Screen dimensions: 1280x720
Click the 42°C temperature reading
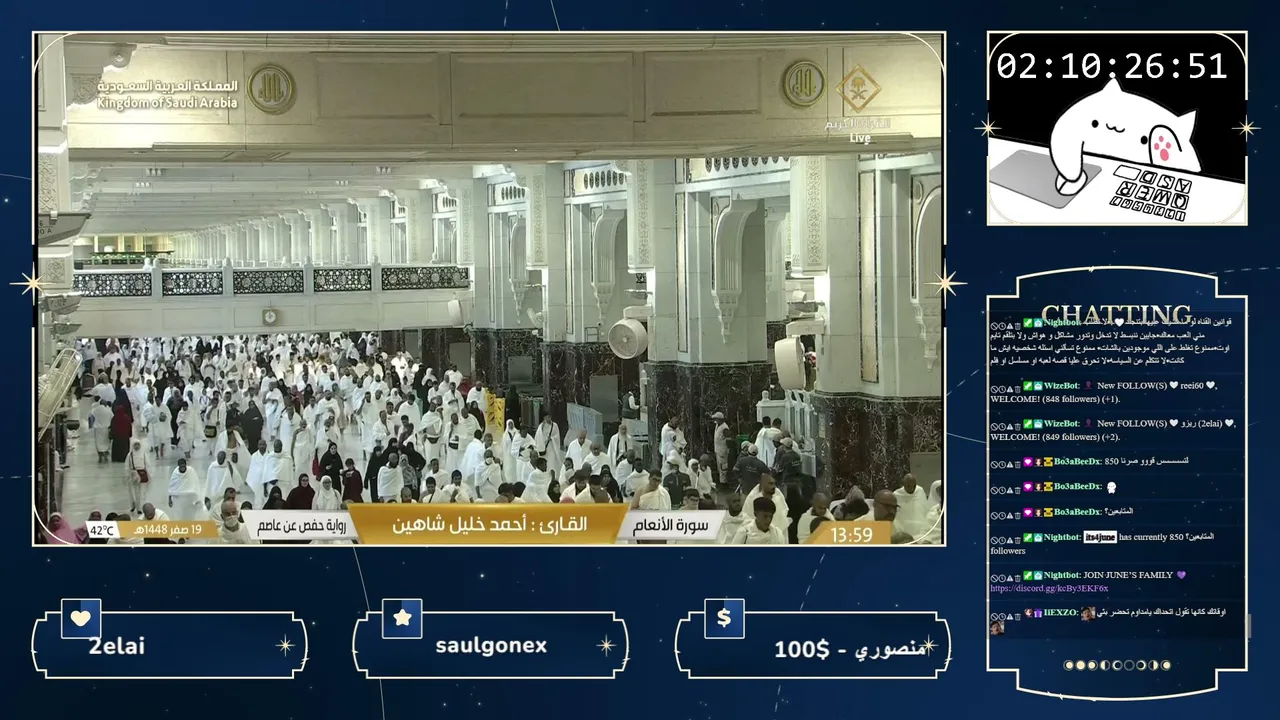(102, 530)
